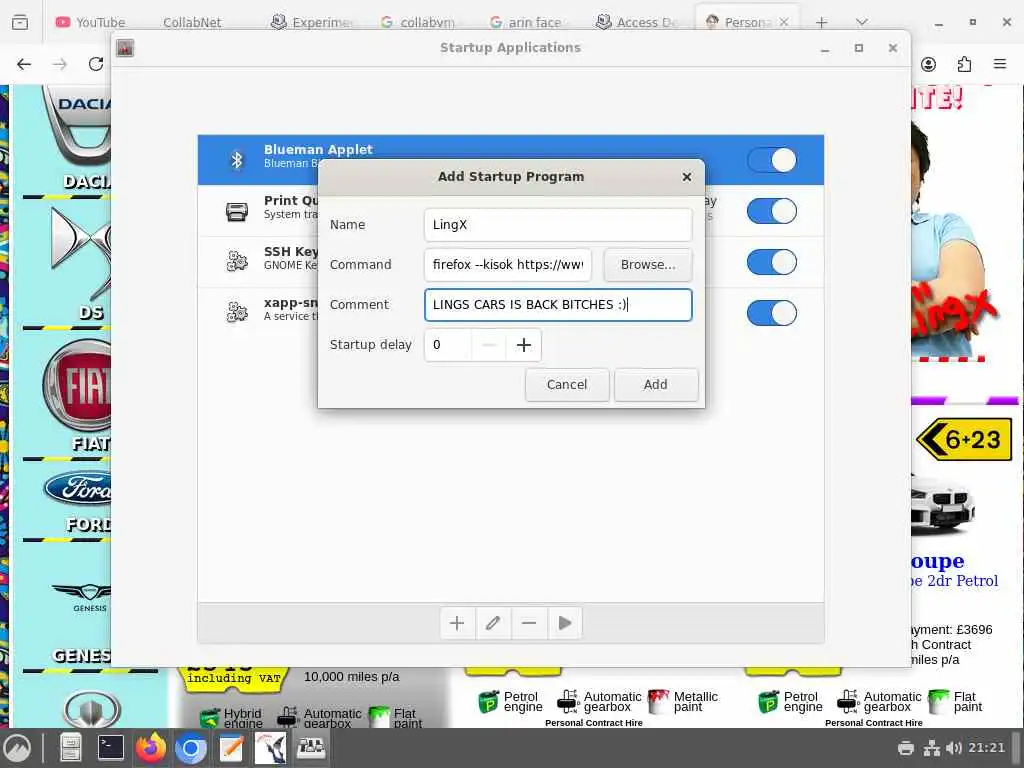Click the 2dr Petrol car link
The width and height of the screenshot is (1024, 768).
pyautogui.click(x=956, y=581)
